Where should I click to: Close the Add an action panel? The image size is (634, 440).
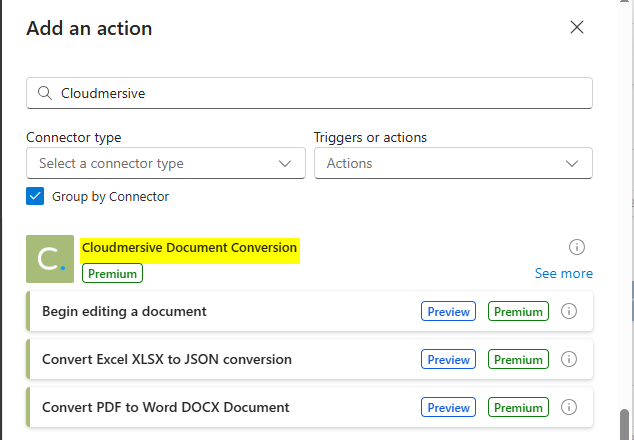pos(577,28)
